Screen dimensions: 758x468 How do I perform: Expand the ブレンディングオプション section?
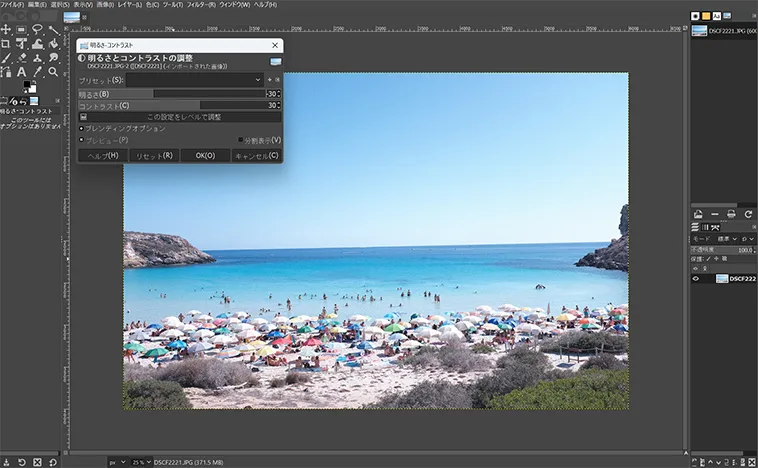[x=81, y=129]
